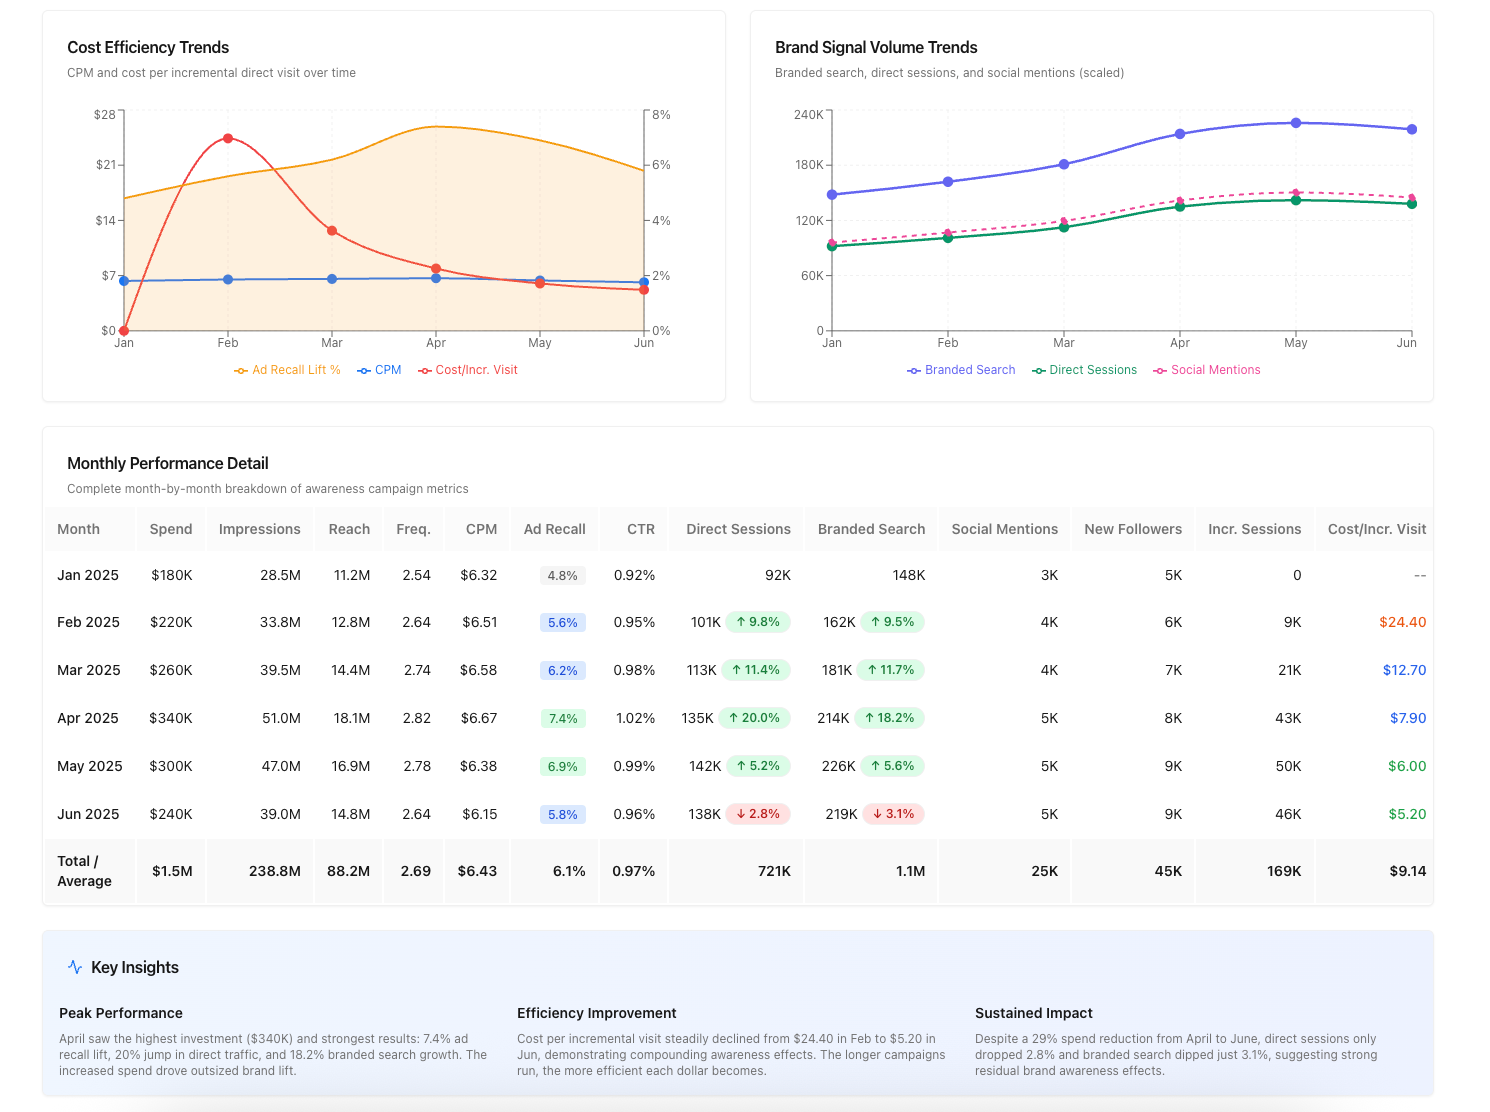Select the Total / Average summary row
Image resolution: width=1490 pixels, height=1112 pixels.
tap(84, 871)
